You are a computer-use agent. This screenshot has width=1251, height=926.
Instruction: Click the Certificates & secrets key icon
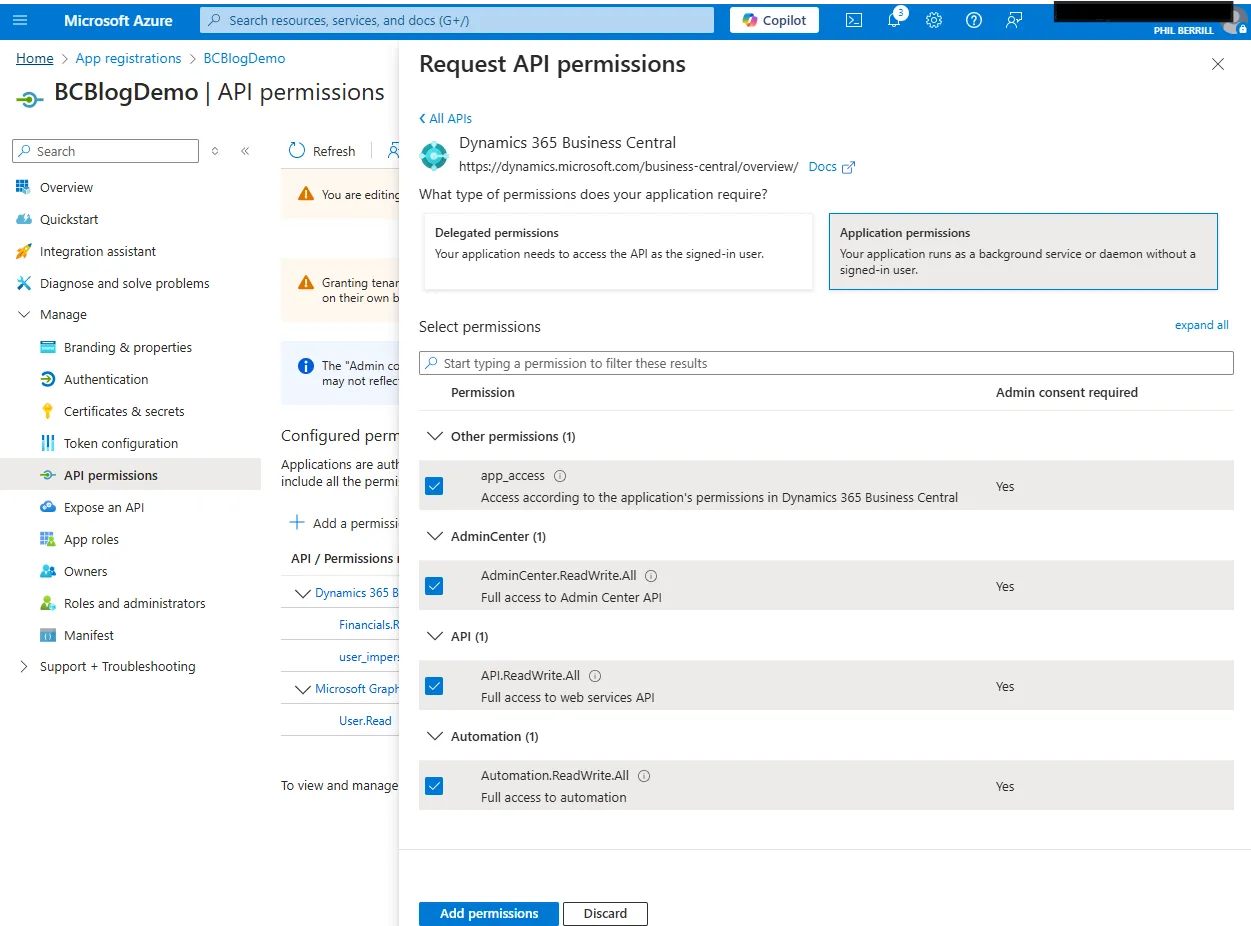[47, 411]
